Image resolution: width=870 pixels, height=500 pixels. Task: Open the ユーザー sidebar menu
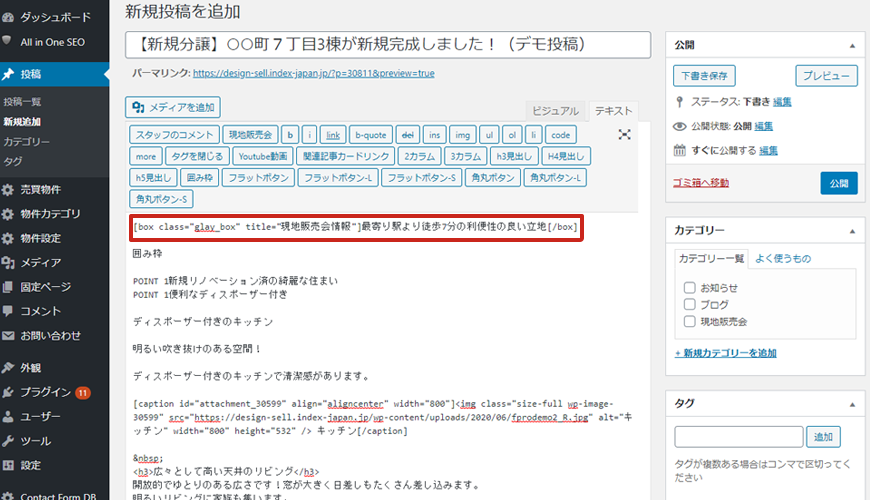pyautogui.click(x=41, y=416)
